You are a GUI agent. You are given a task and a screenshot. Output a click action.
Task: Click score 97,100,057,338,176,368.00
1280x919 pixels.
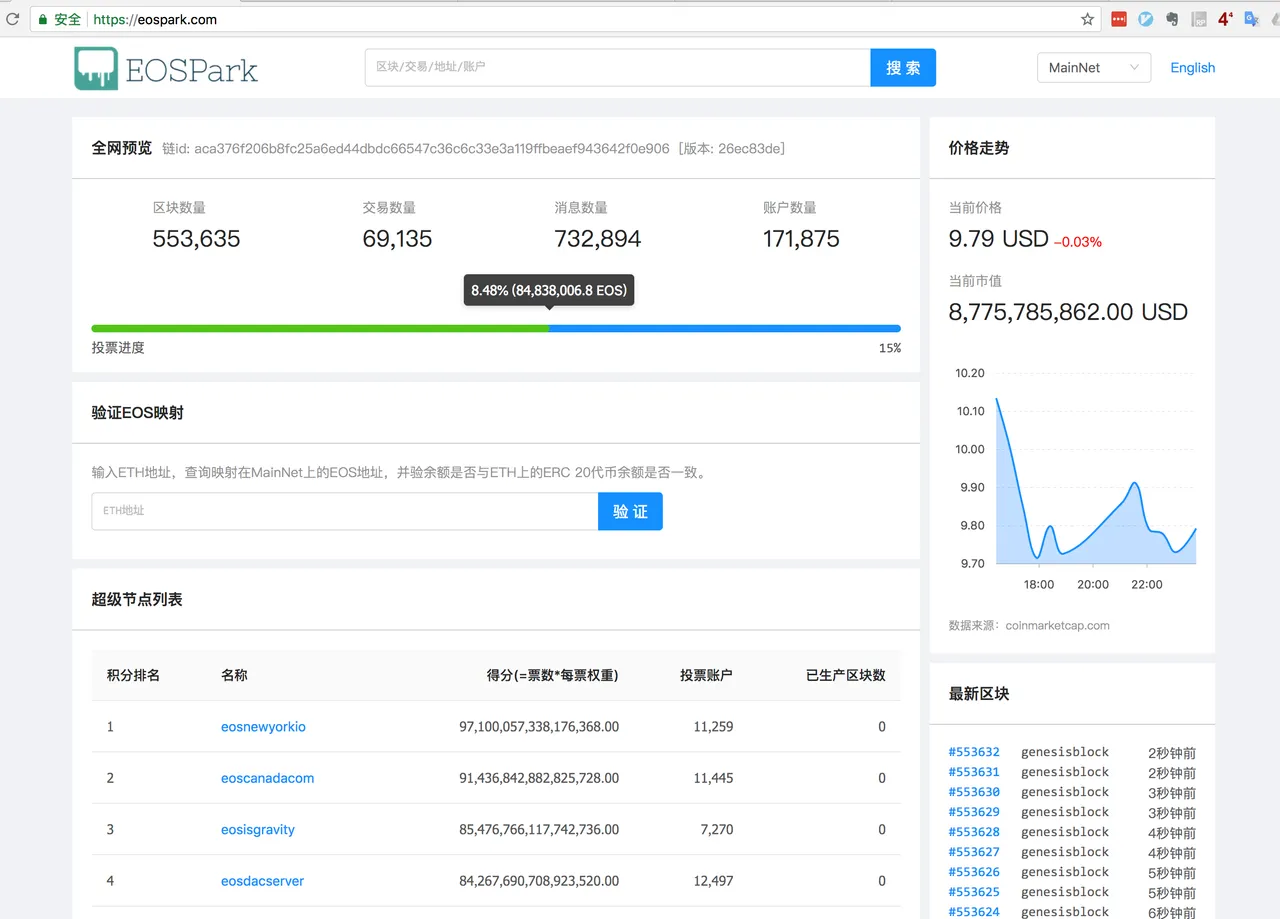tap(539, 727)
